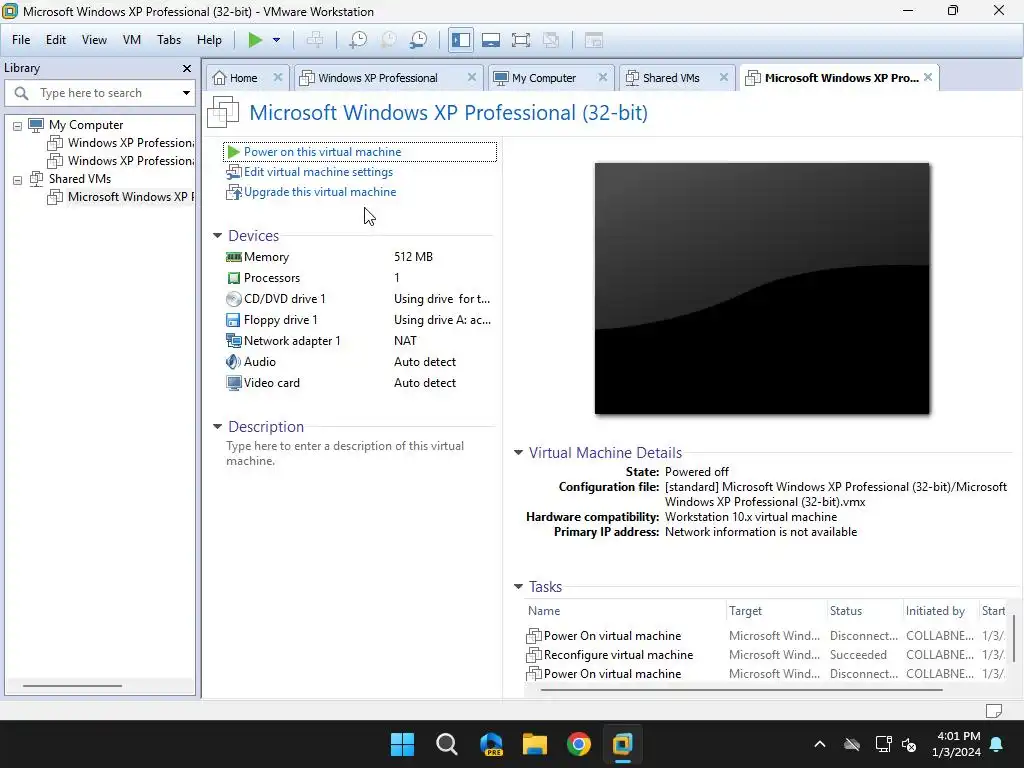
Task: Click the Audio device icon
Action: [233, 362]
